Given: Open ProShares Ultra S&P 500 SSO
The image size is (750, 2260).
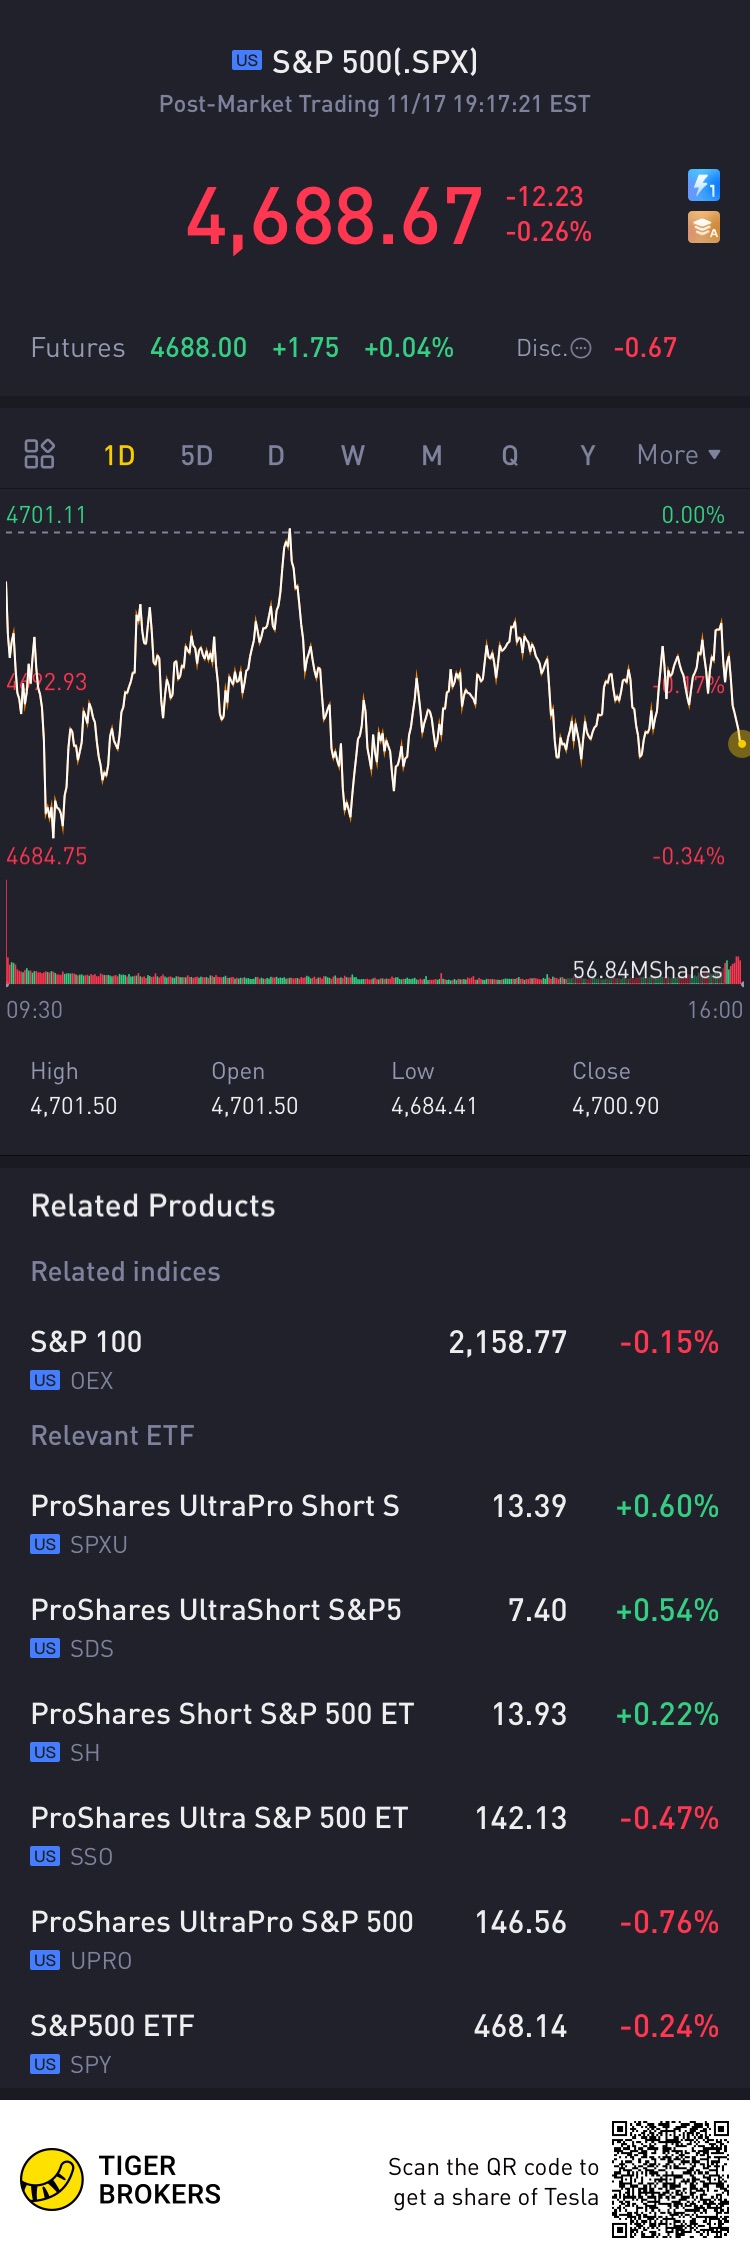Looking at the screenshot, I should click(x=374, y=1834).
